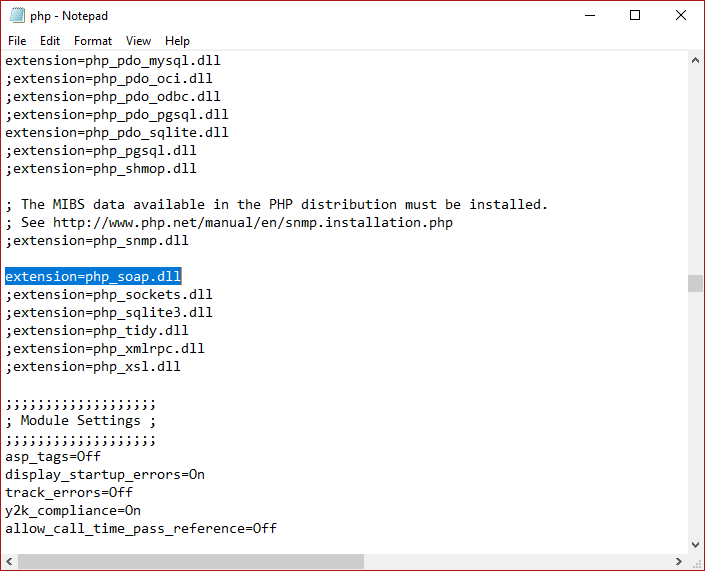This screenshot has height=571, width=705.
Task: Click the php.net snmp installation URL text
Action: (252, 222)
